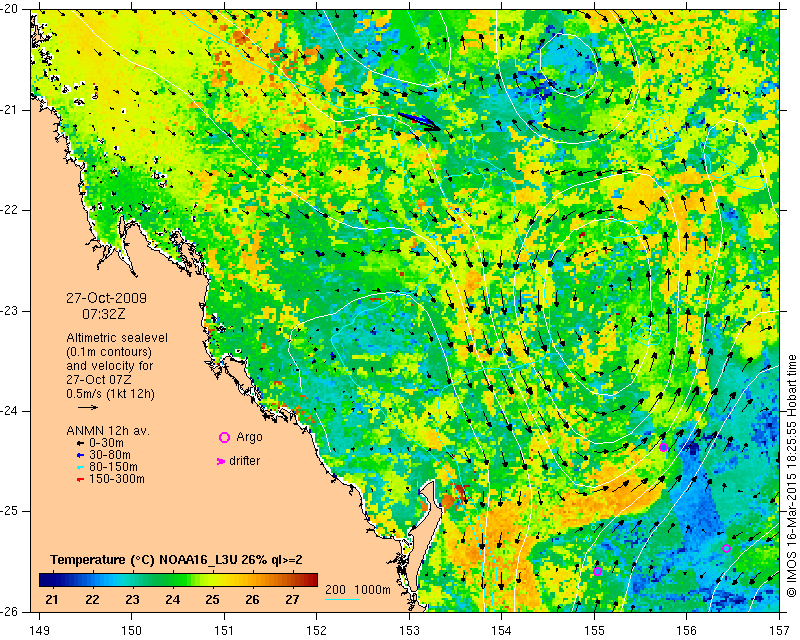The image size is (800, 640).
Task: Click the color bar tick label 21
Action: pyautogui.click(x=52, y=599)
